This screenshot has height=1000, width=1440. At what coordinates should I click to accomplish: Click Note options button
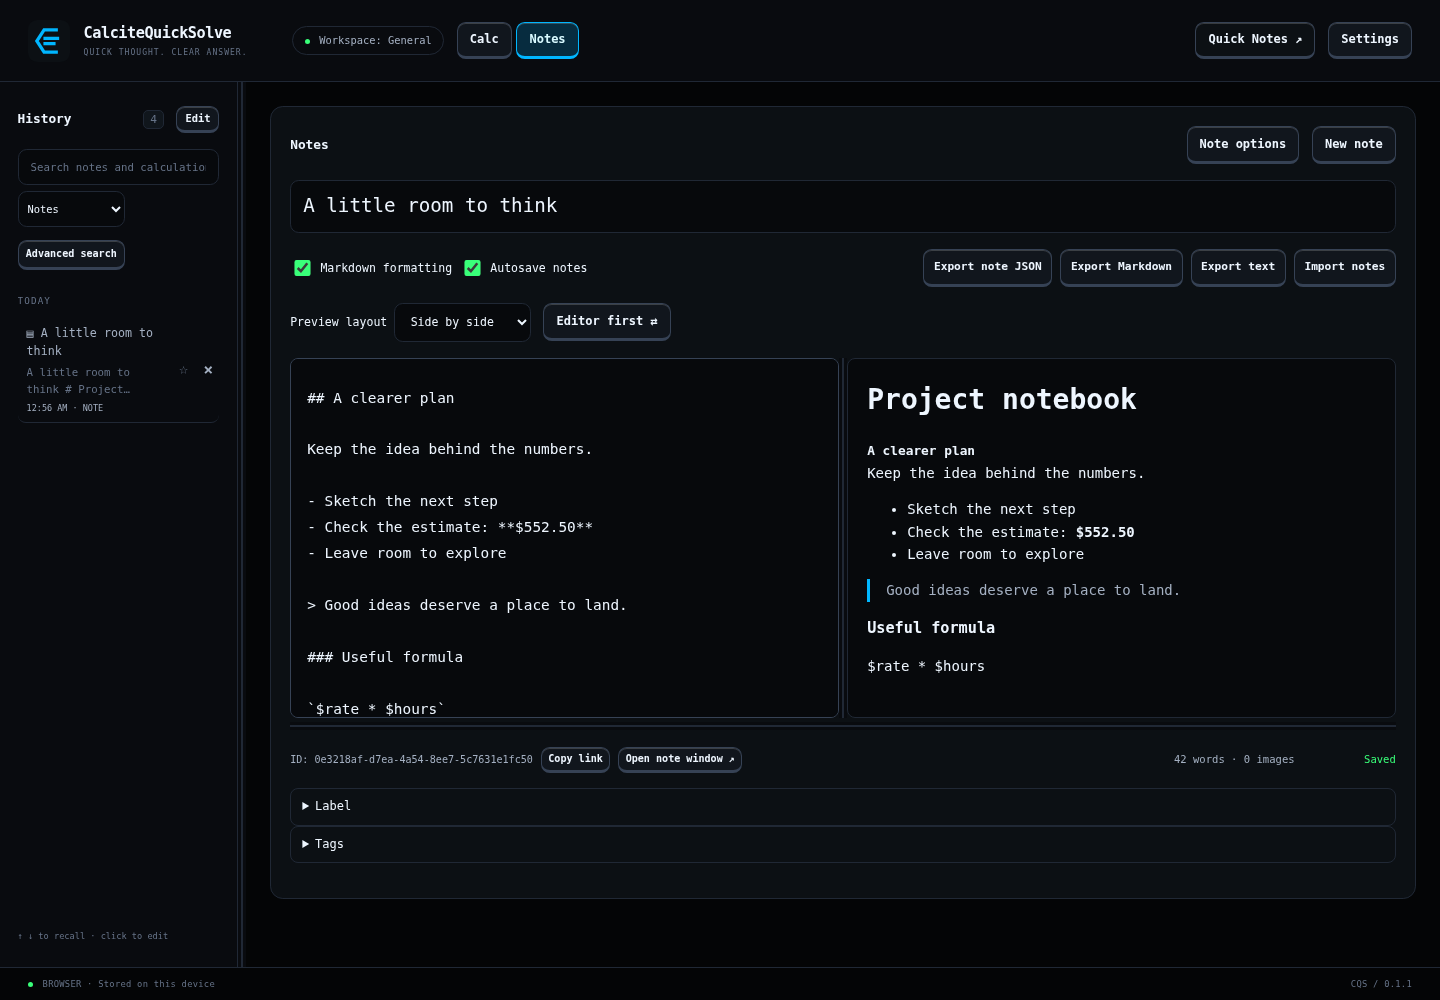1243,144
